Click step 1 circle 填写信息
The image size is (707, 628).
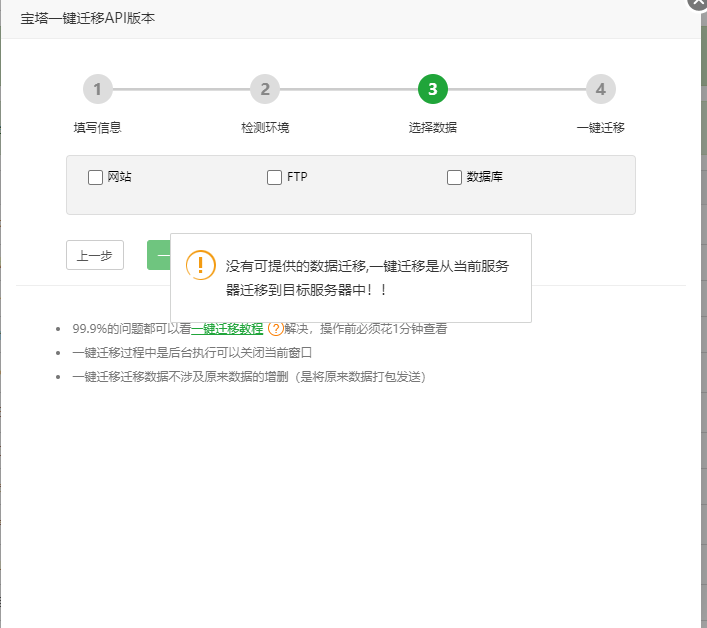click(97, 89)
